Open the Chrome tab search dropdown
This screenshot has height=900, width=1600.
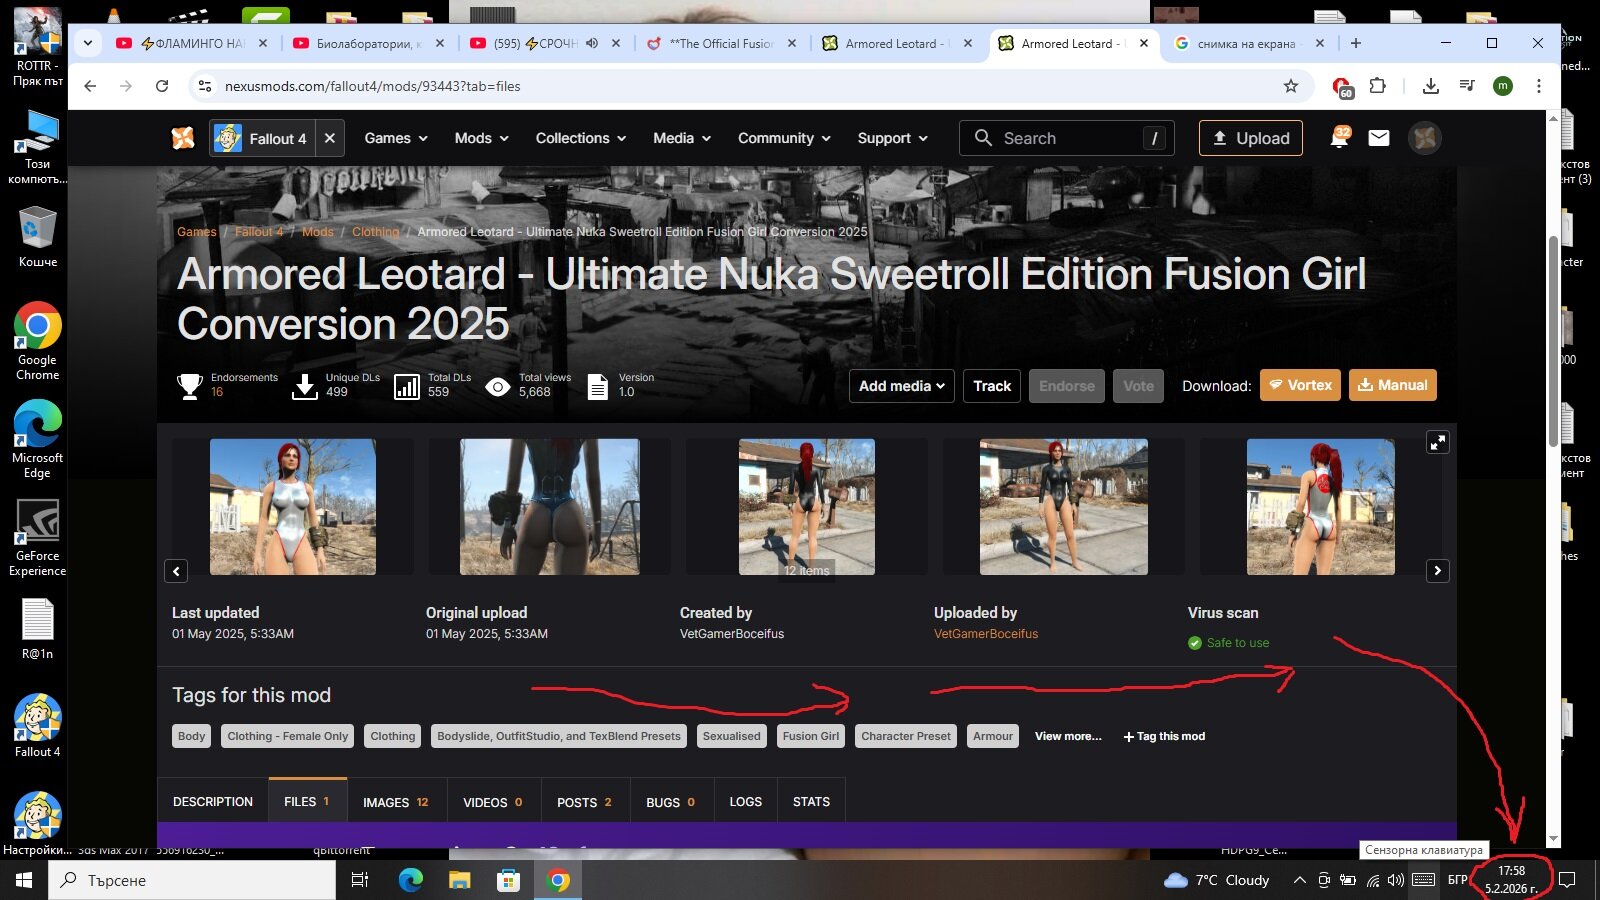click(88, 43)
